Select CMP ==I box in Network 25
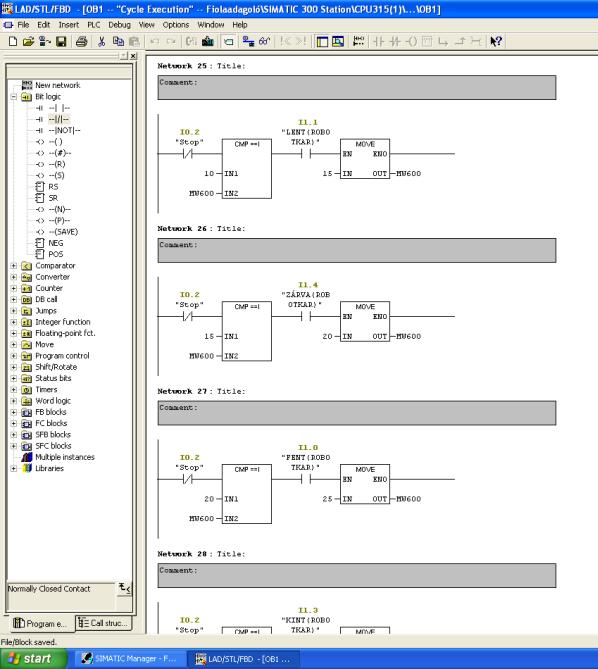Screen dimensions: 598x669 tap(247, 169)
